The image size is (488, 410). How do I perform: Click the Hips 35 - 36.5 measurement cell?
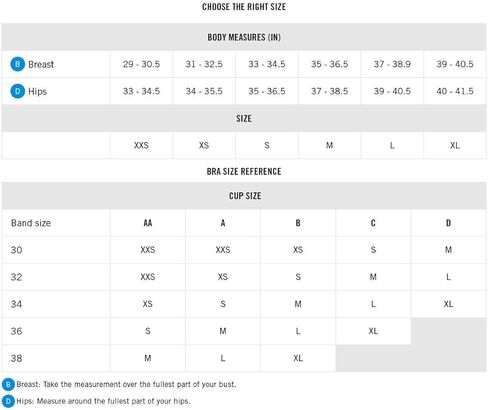pos(267,91)
